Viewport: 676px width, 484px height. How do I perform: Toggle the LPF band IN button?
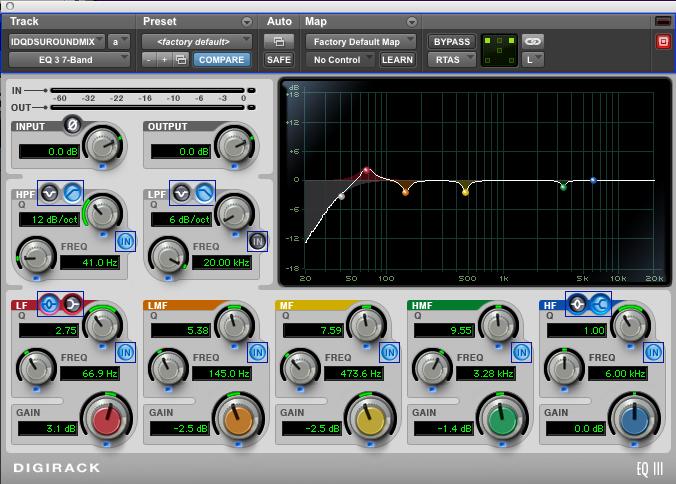tap(257, 241)
